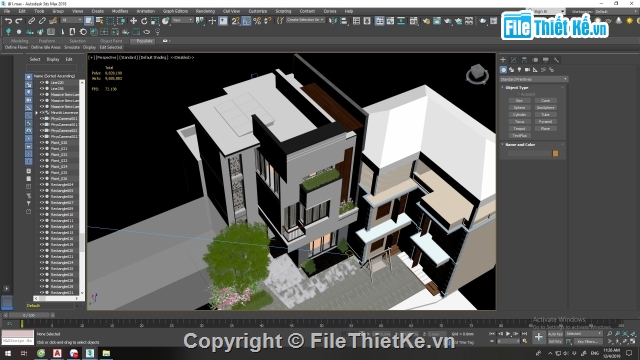Screen dimensions: 640x360
Task: Select the Helpers category in Create panel
Action: click(x=535, y=70)
